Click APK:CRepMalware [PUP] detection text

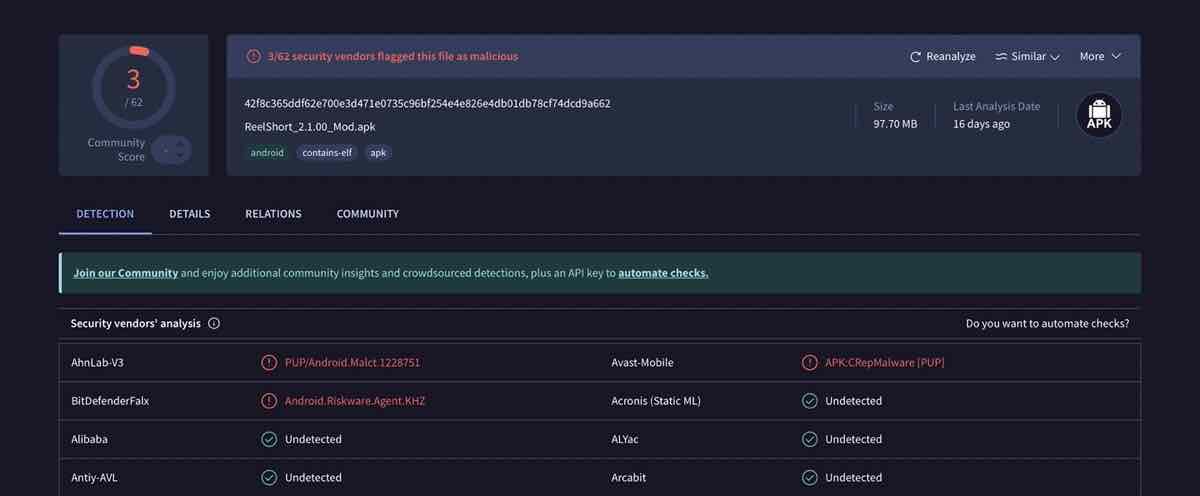[884, 363]
